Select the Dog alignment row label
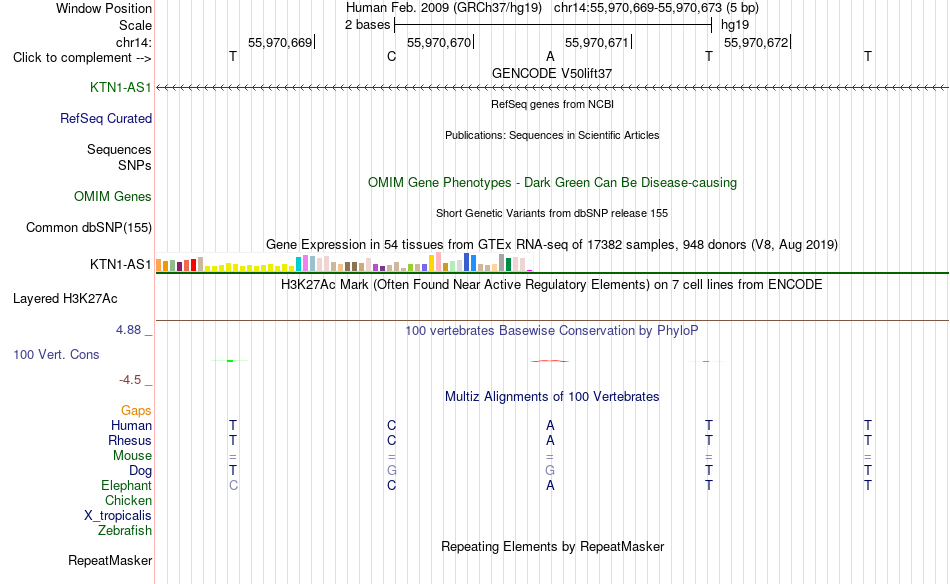Viewport: 950px width, 584px height. point(141,470)
